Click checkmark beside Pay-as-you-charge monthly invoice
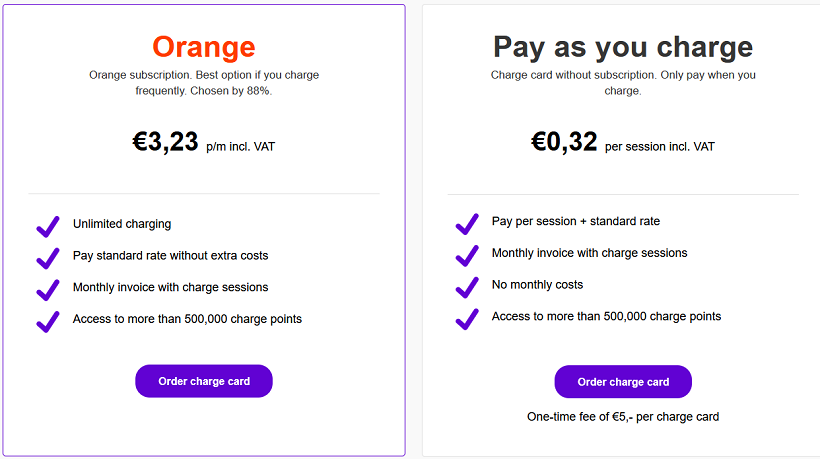 (466, 255)
